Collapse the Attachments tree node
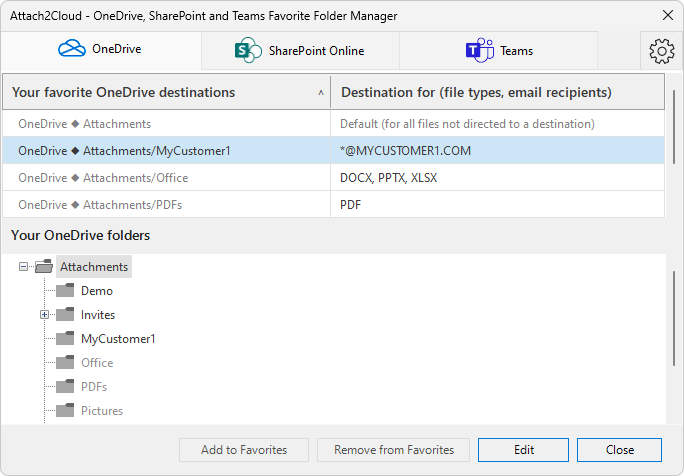Image resolution: width=684 pixels, height=476 pixels. (24, 267)
